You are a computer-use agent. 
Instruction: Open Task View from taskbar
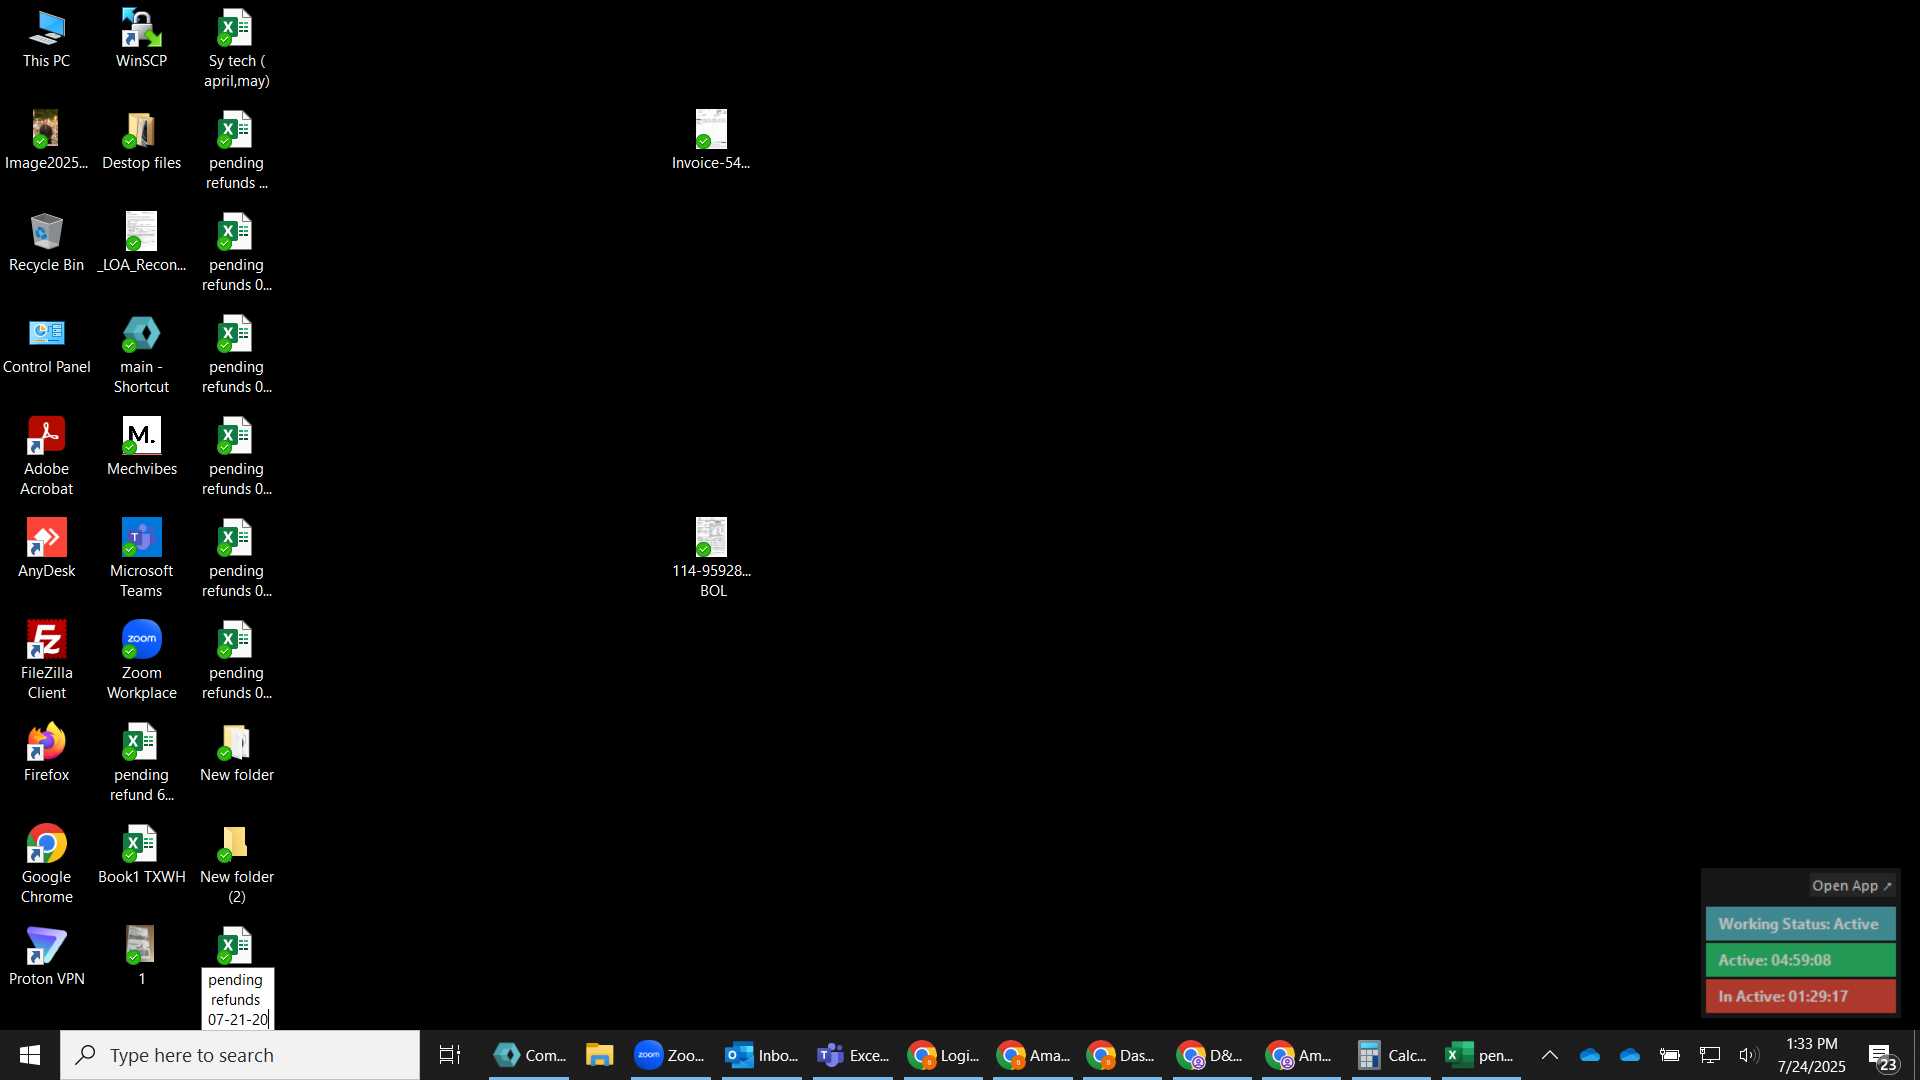click(450, 1055)
